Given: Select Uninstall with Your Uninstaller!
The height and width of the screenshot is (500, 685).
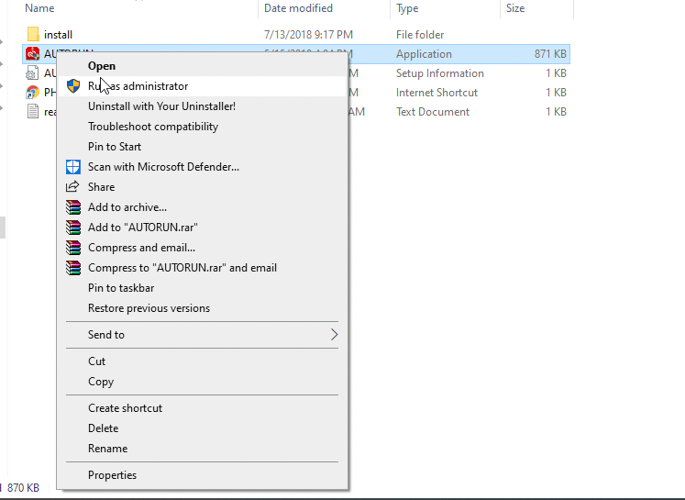Looking at the screenshot, I should click(161, 106).
